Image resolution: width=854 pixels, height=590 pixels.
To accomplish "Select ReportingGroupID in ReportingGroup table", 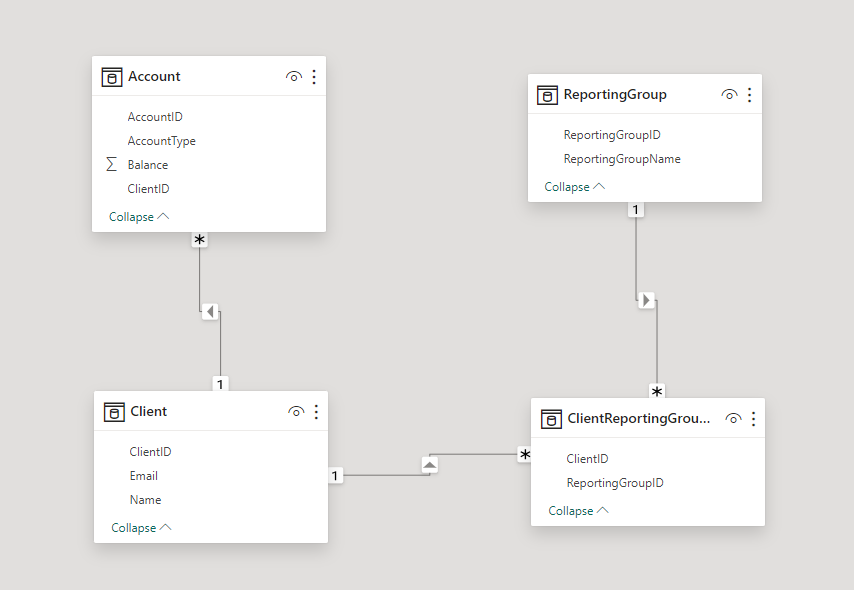I will point(612,135).
